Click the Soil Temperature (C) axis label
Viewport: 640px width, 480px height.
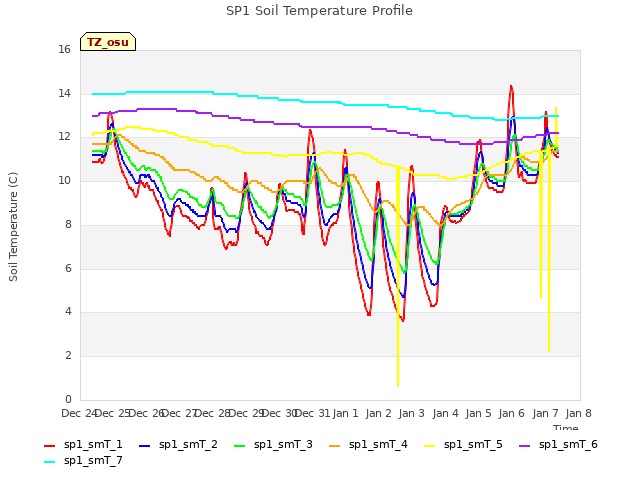coord(13,227)
